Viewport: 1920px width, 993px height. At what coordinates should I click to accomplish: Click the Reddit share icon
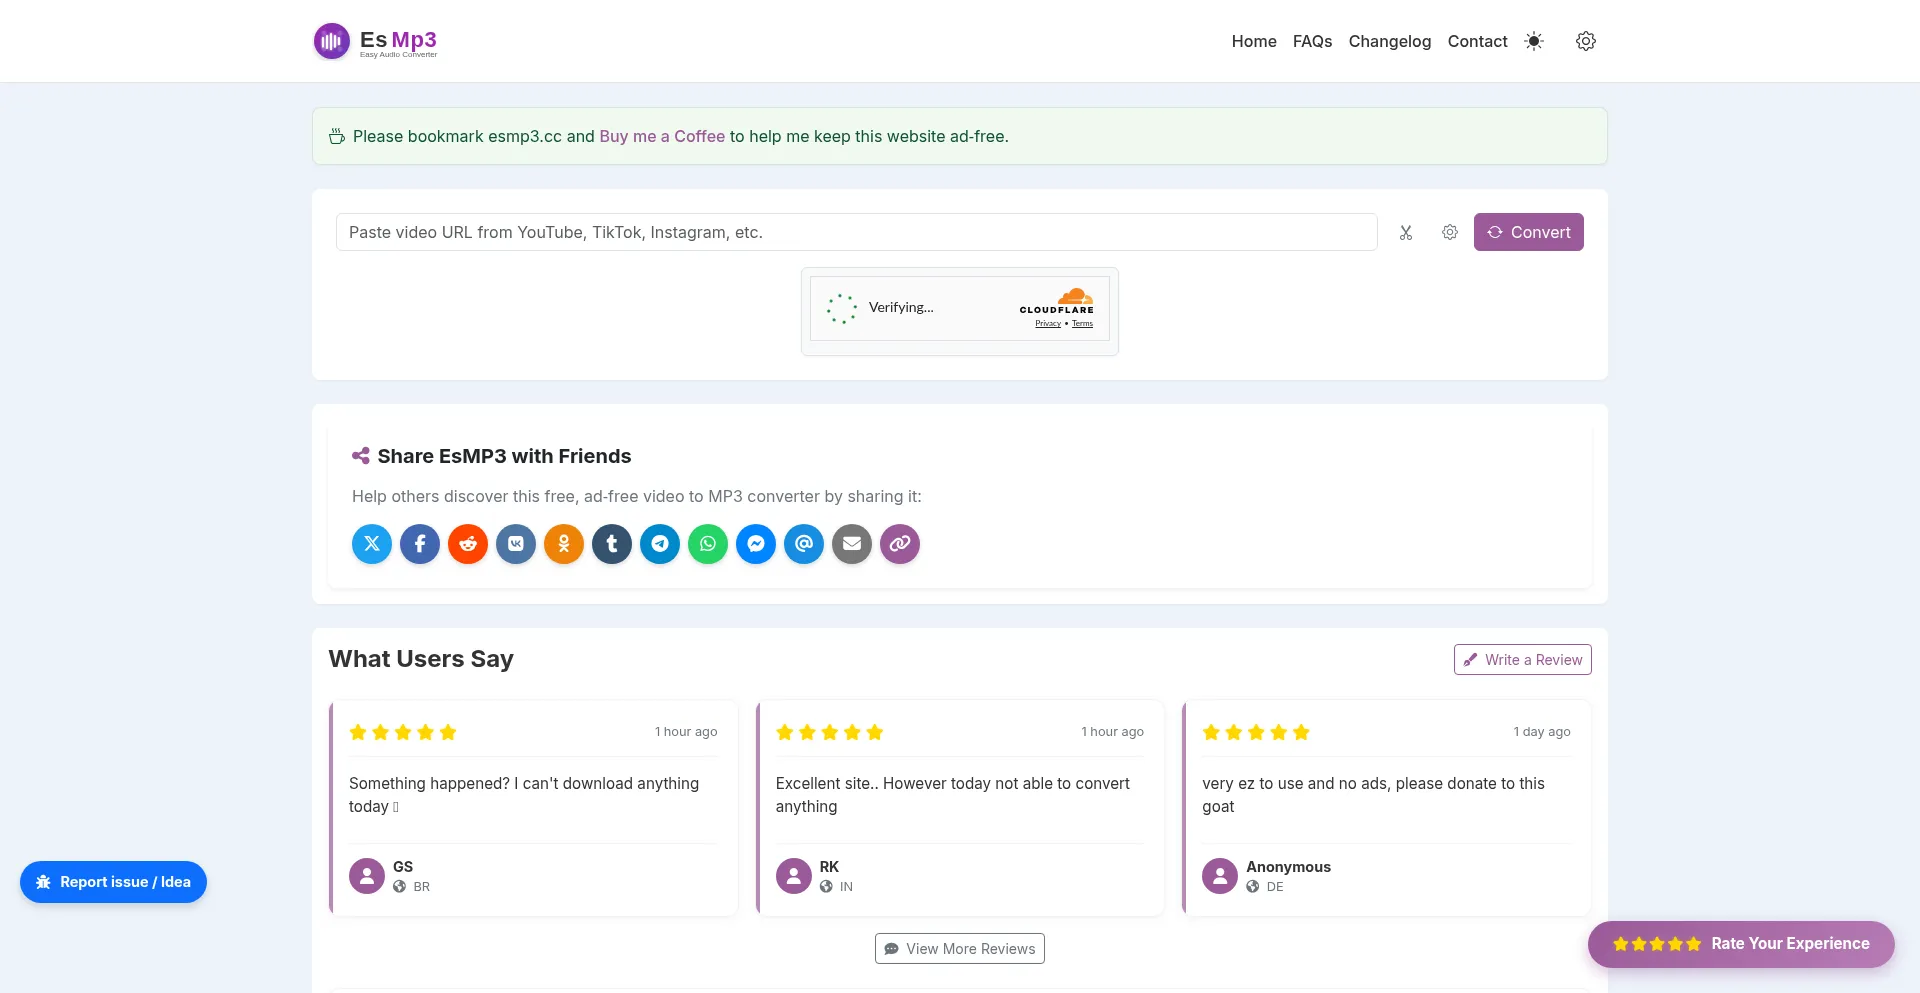tap(468, 544)
